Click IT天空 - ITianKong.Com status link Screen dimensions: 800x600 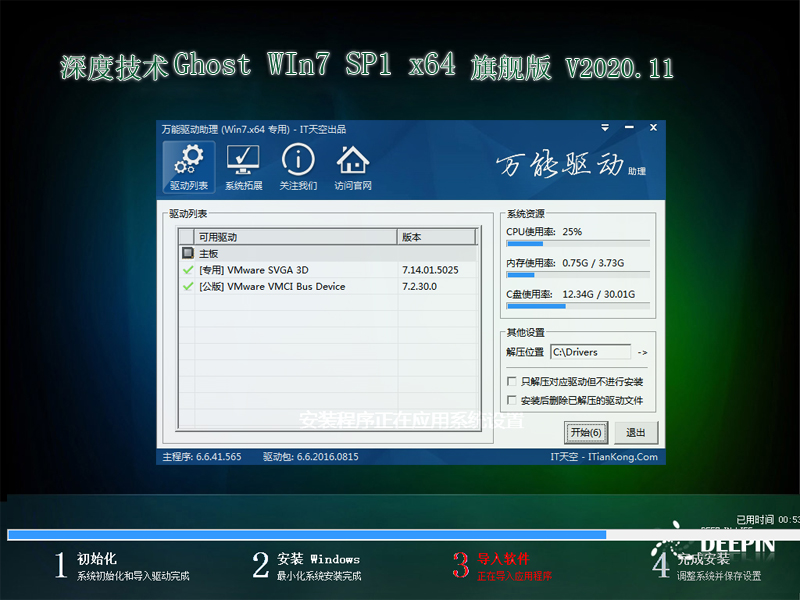pos(604,457)
